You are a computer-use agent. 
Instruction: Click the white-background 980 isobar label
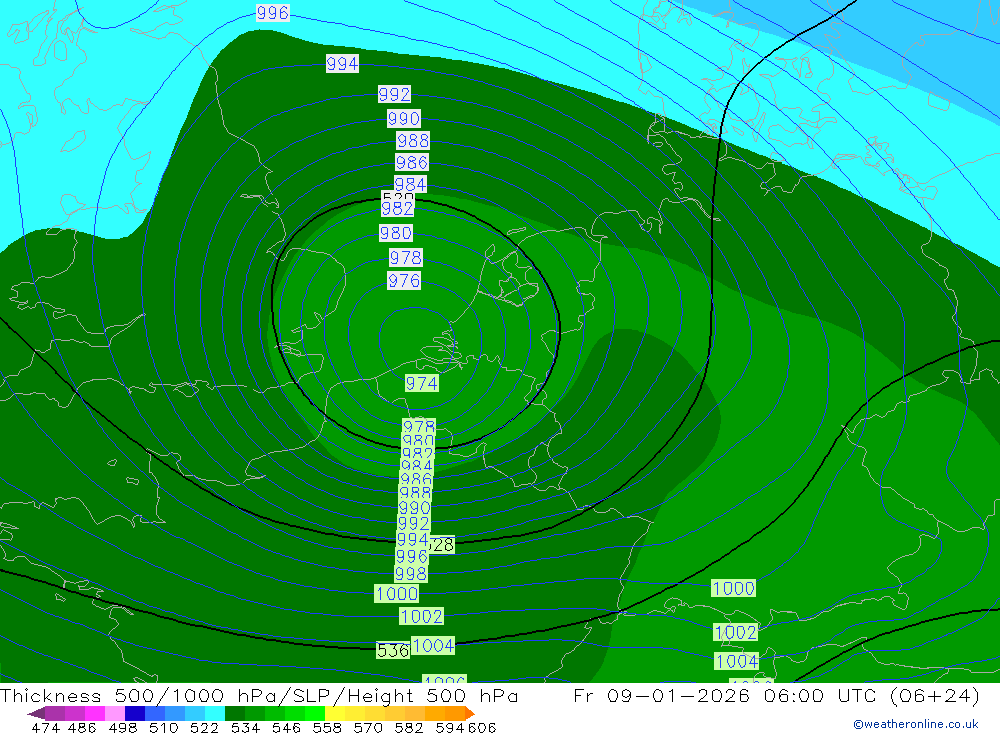pyautogui.click(x=396, y=233)
